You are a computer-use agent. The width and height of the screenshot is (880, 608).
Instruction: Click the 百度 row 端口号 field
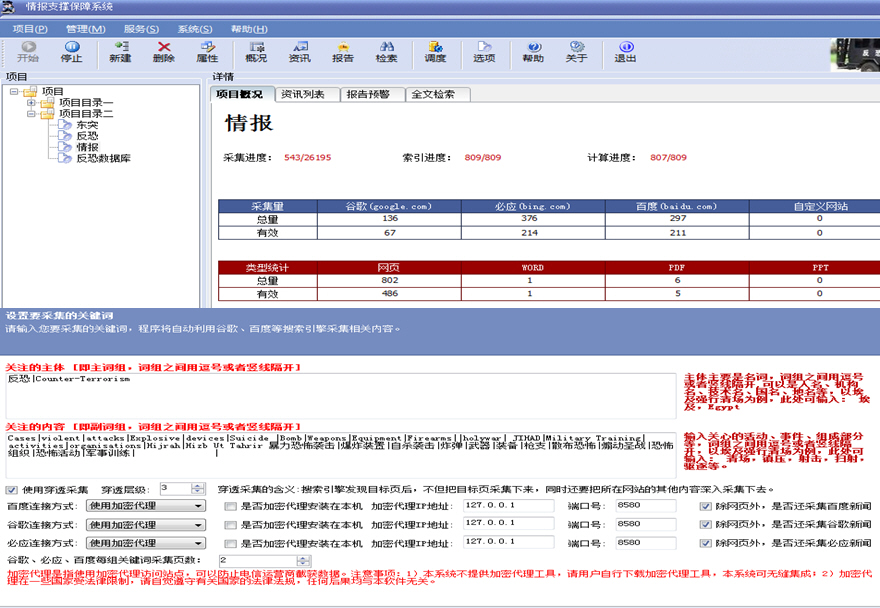tap(645, 505)
